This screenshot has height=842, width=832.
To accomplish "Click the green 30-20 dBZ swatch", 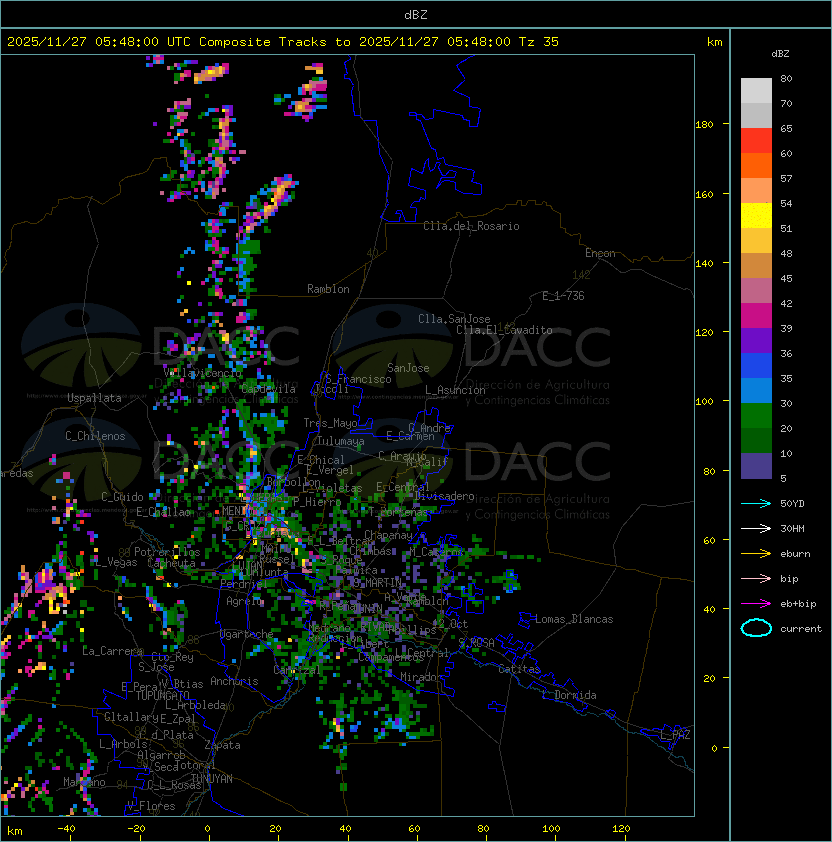I will click(x=756, y=415).
